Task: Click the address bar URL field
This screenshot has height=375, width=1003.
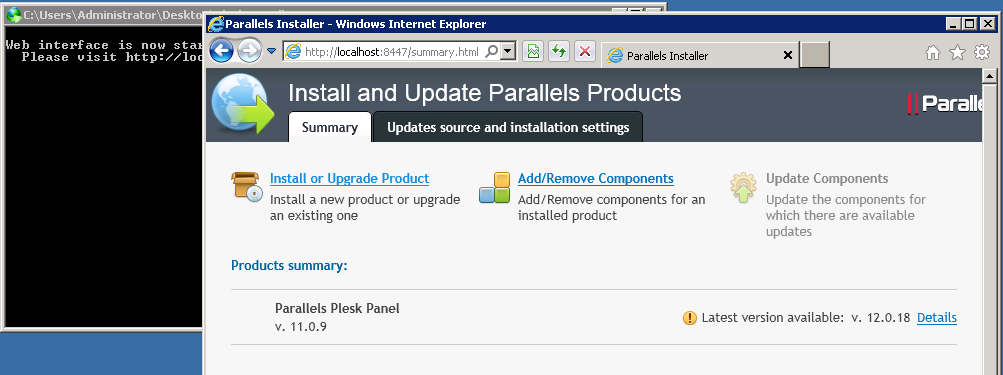Action: (391, 52)
